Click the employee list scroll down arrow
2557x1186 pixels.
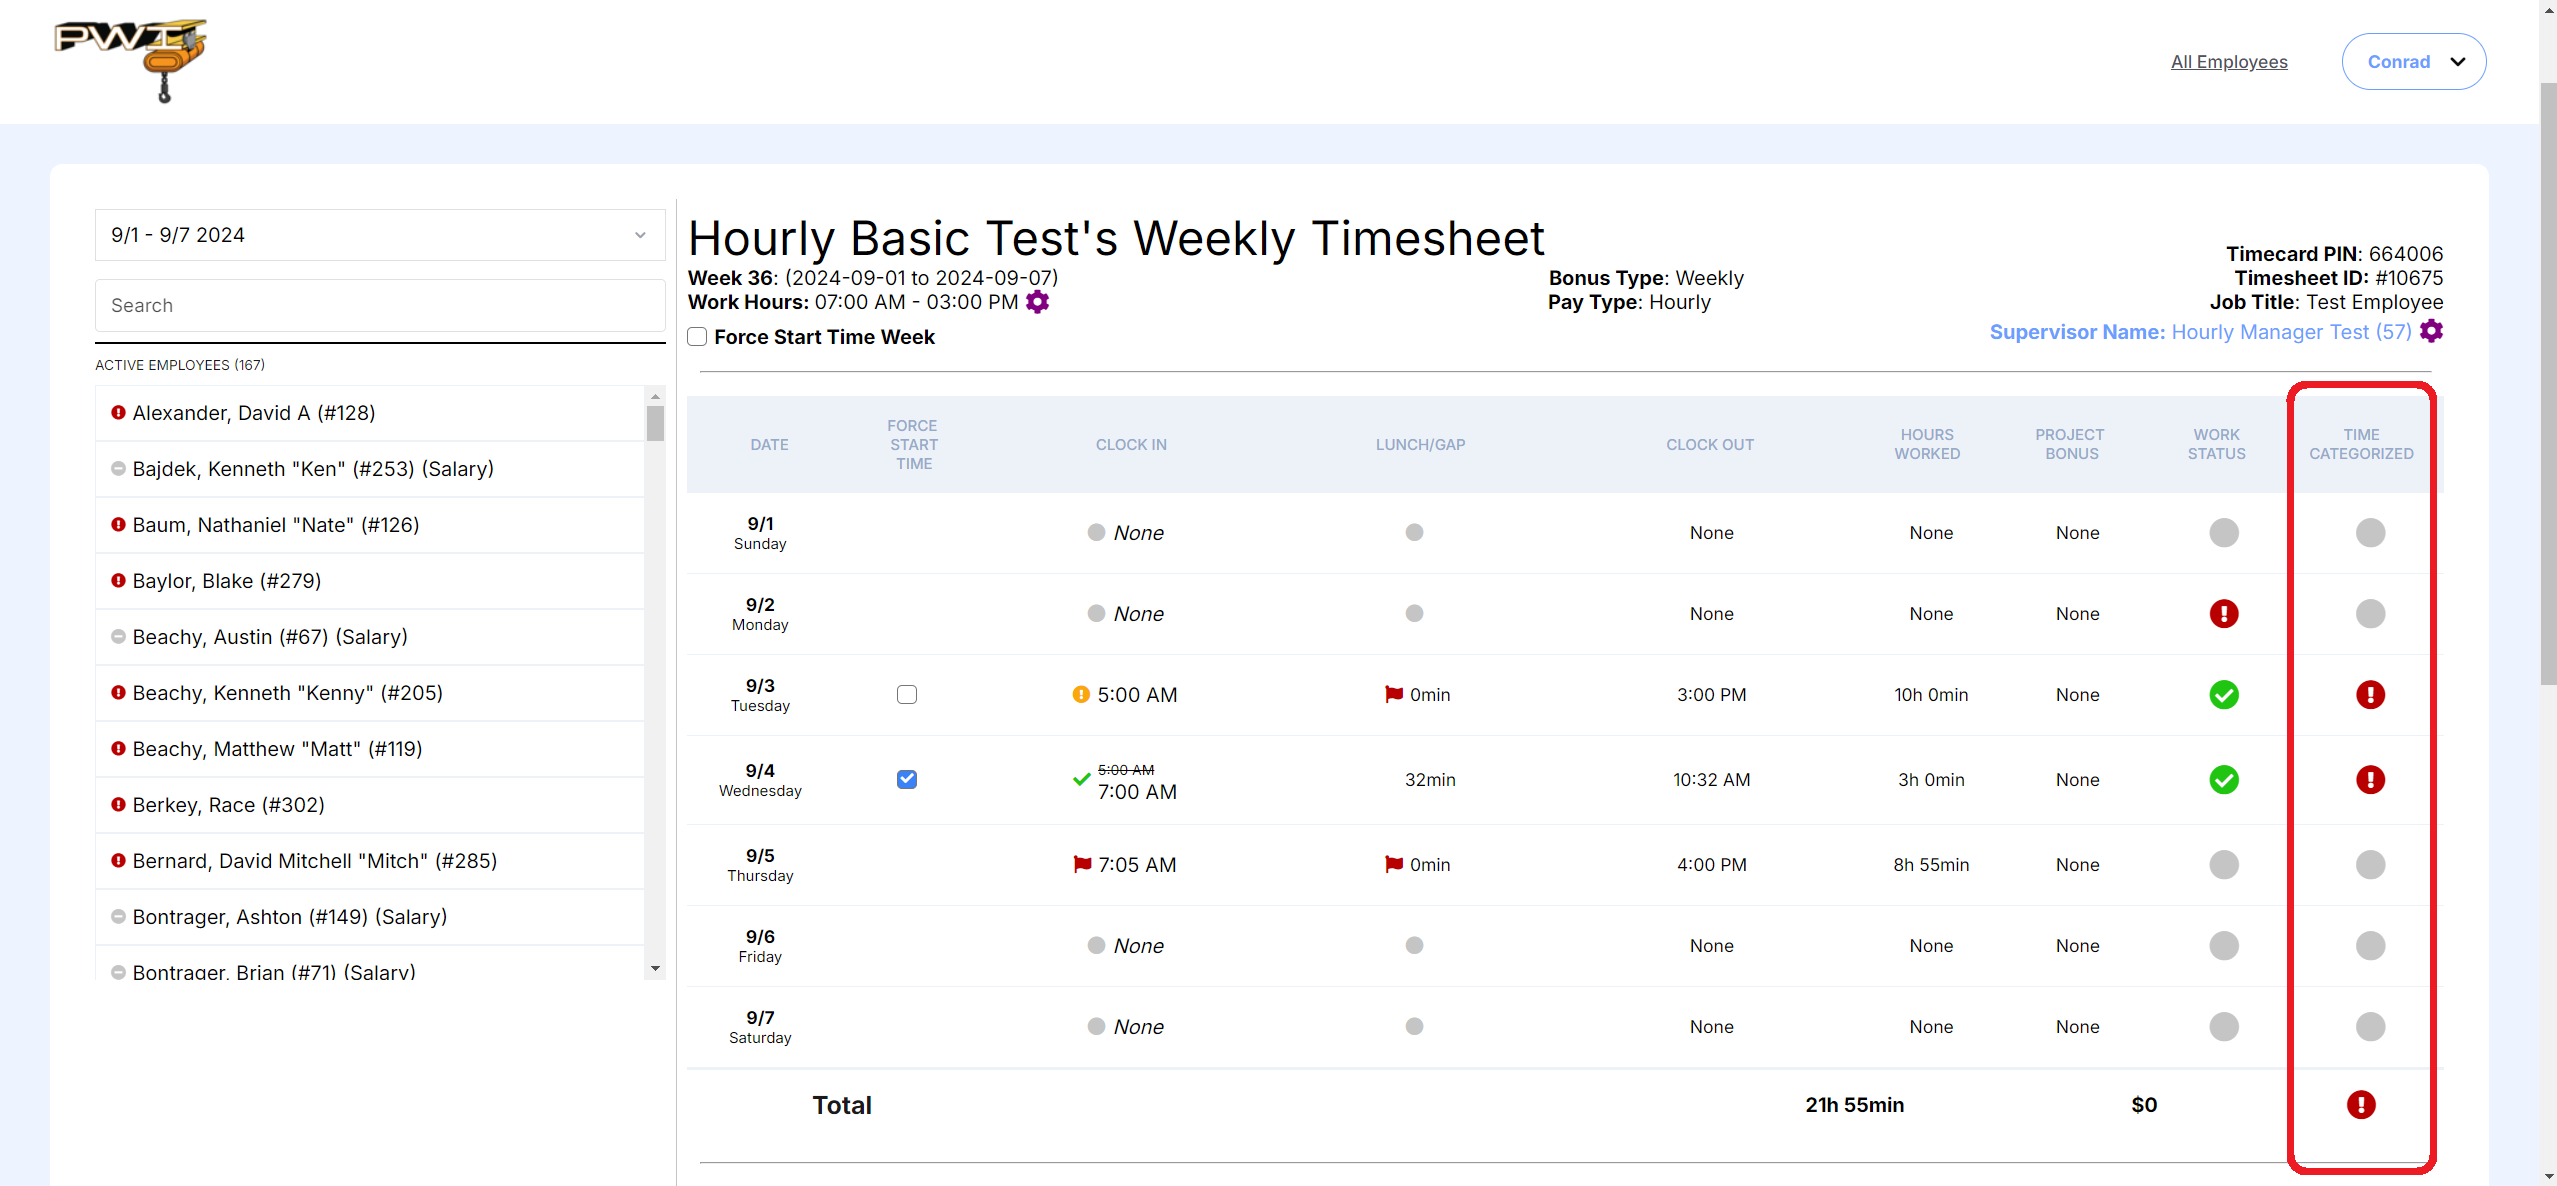pos(655,969)
